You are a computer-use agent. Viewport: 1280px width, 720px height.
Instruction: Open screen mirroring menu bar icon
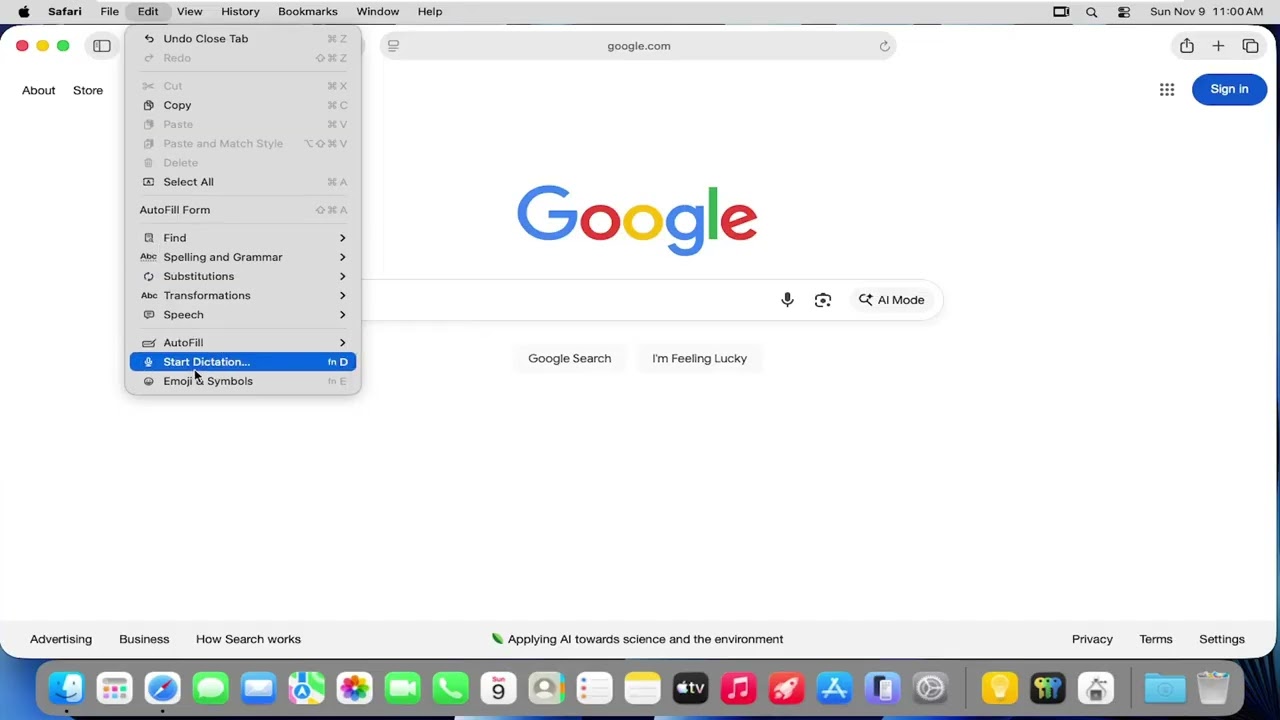click(1061, 12)
